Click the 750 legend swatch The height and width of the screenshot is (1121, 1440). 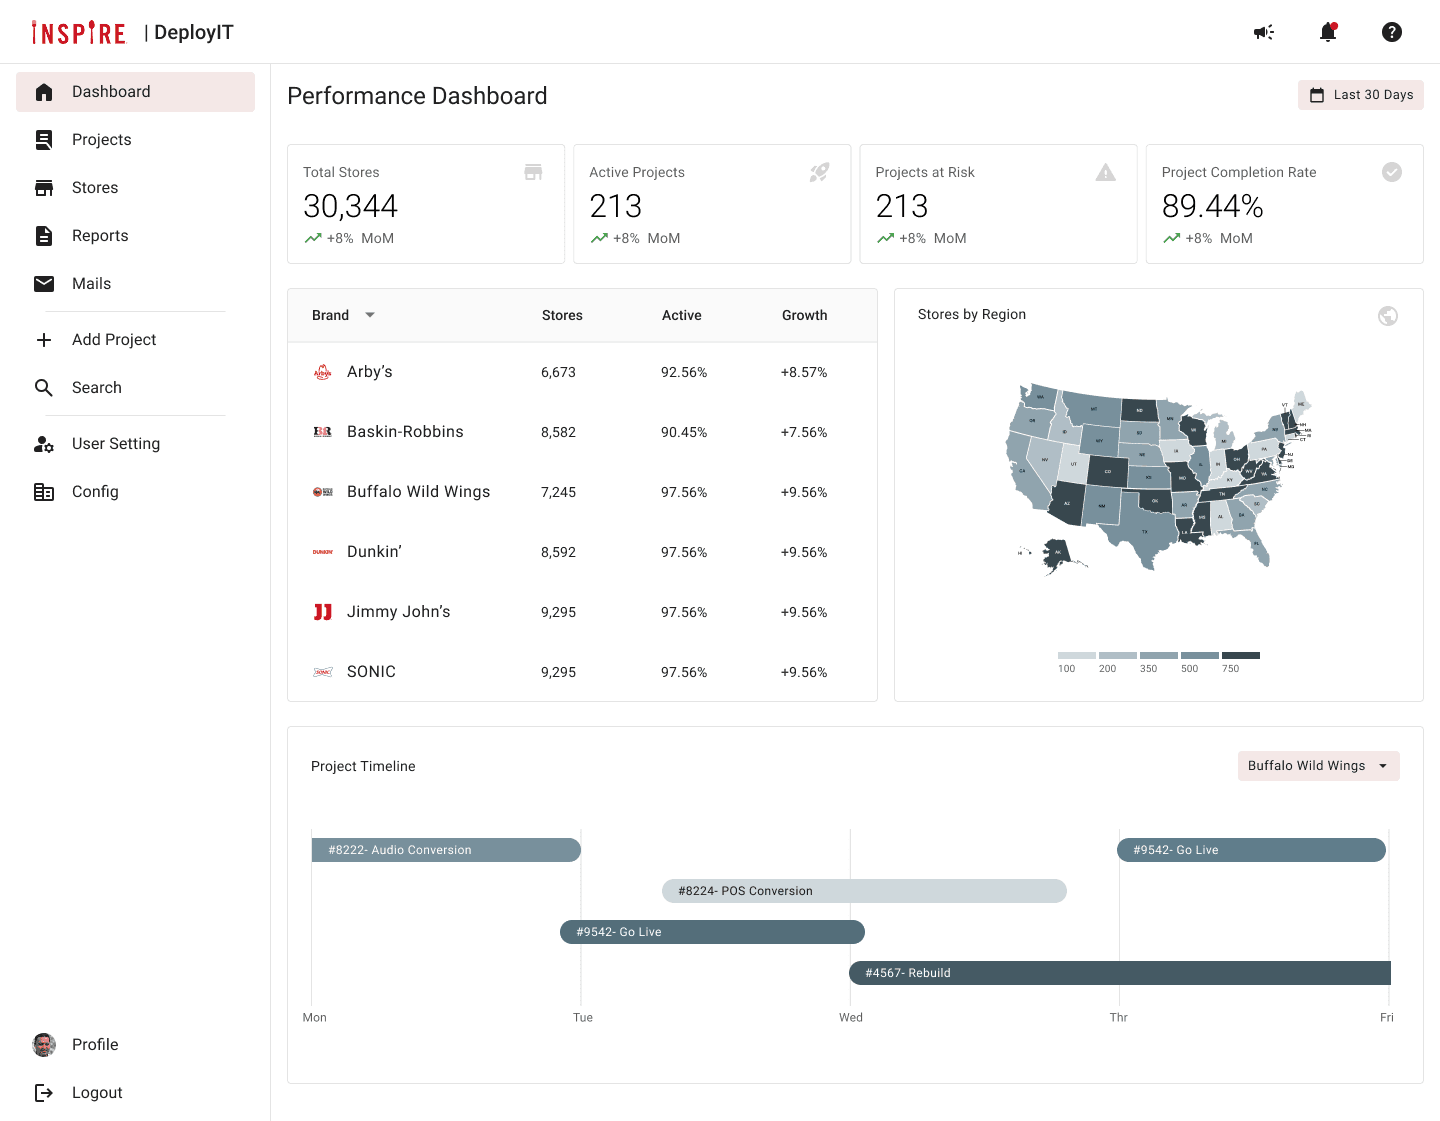(1241, 656)
